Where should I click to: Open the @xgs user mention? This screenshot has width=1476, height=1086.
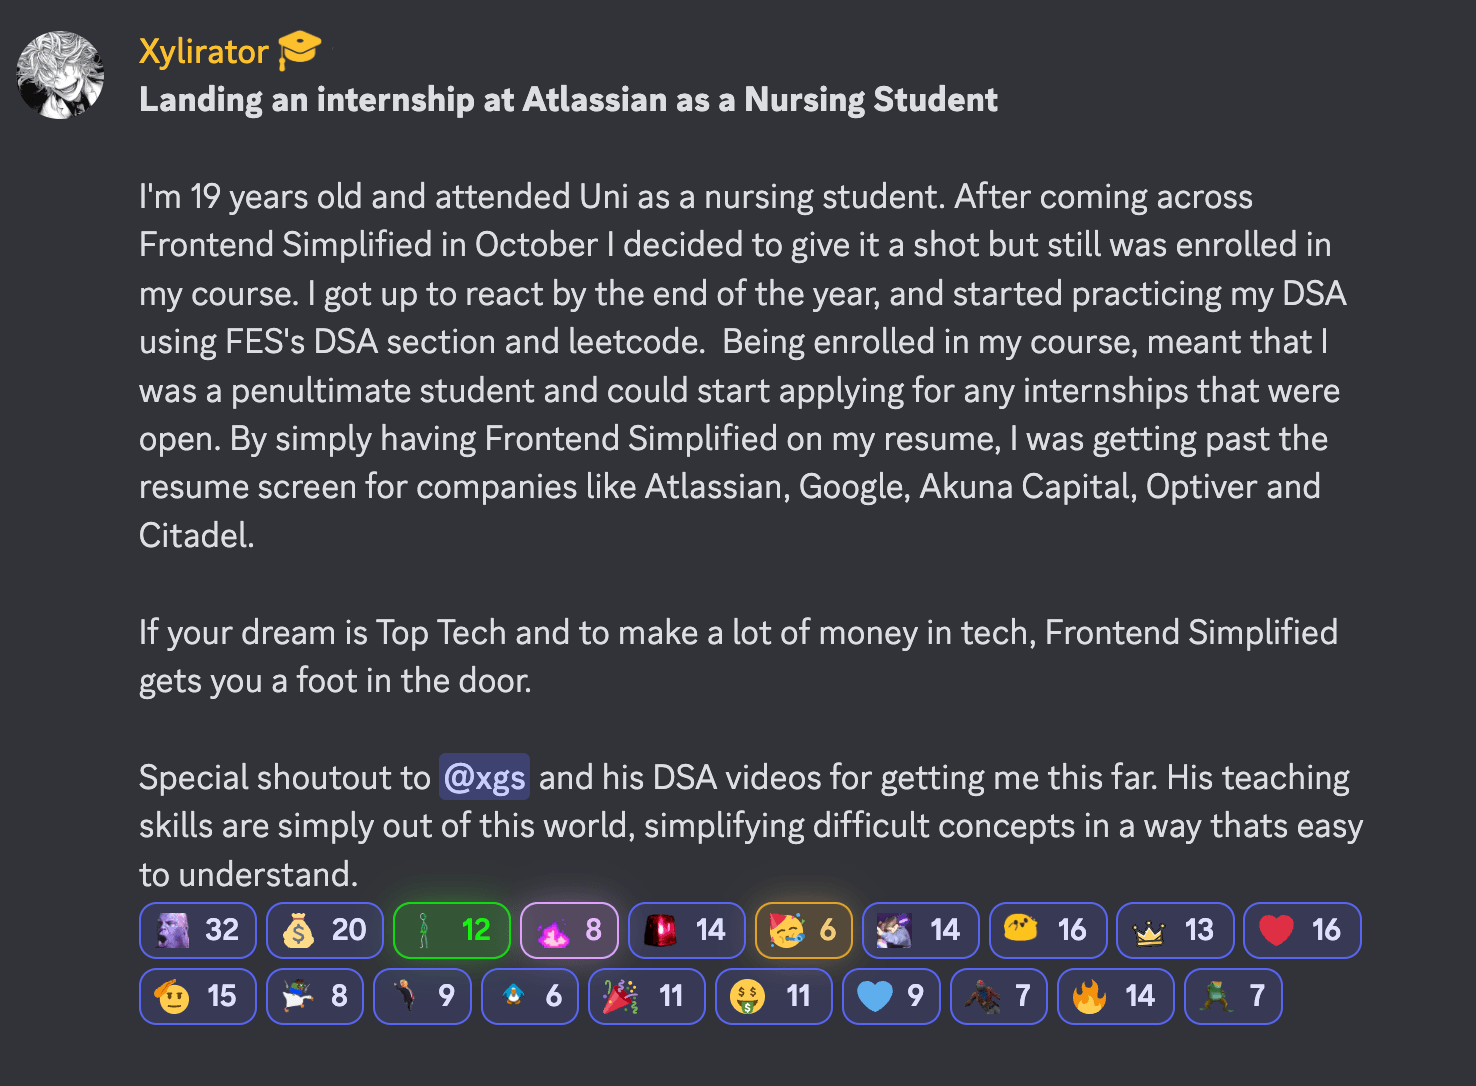(x=484, y=778)
